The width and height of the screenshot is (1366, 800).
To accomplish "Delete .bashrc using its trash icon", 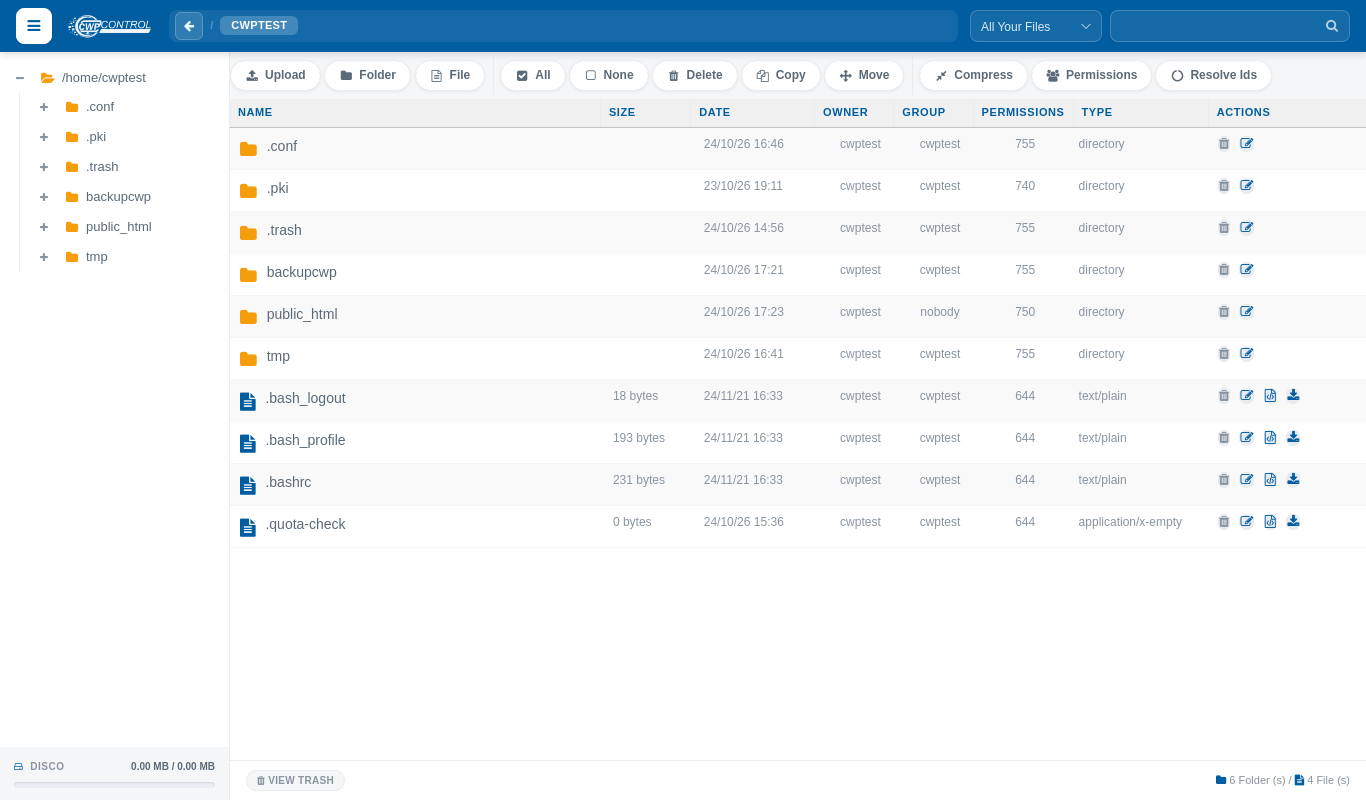I will coord(1224,480).
